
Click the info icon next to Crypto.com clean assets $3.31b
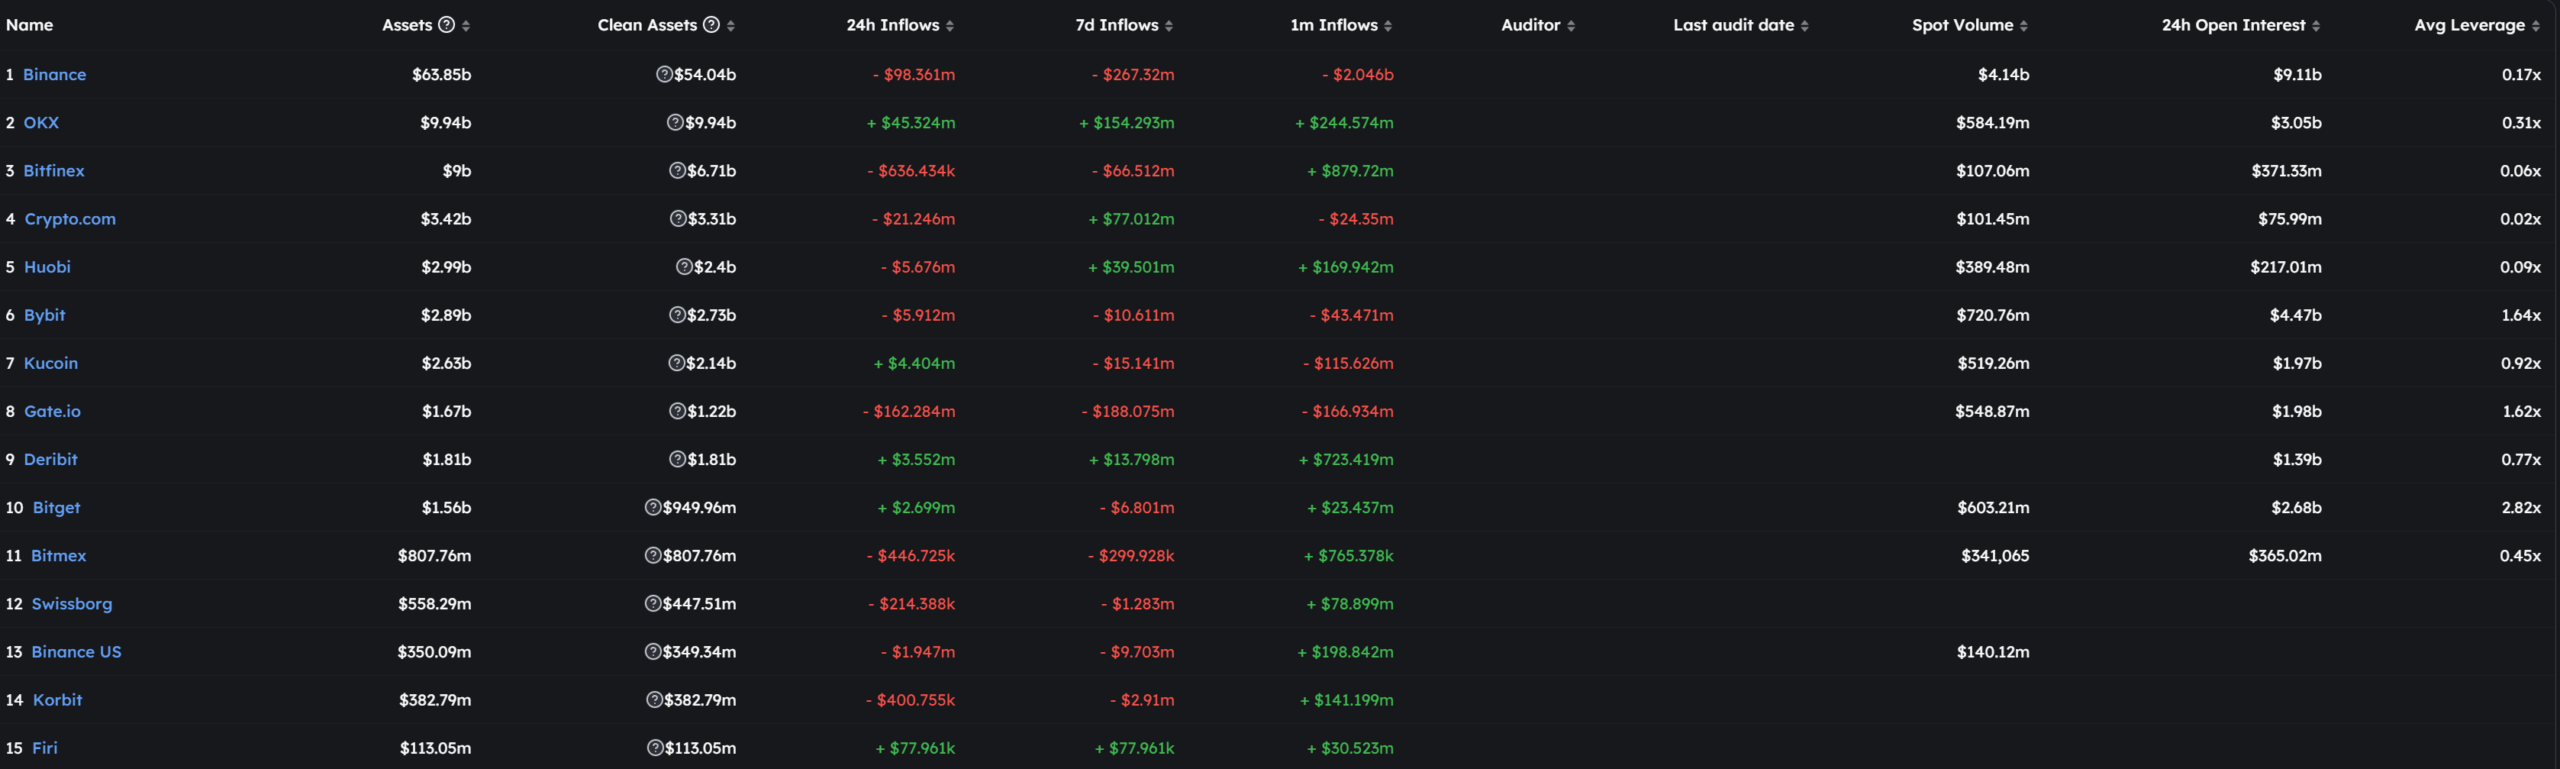[x=678, y=219]
